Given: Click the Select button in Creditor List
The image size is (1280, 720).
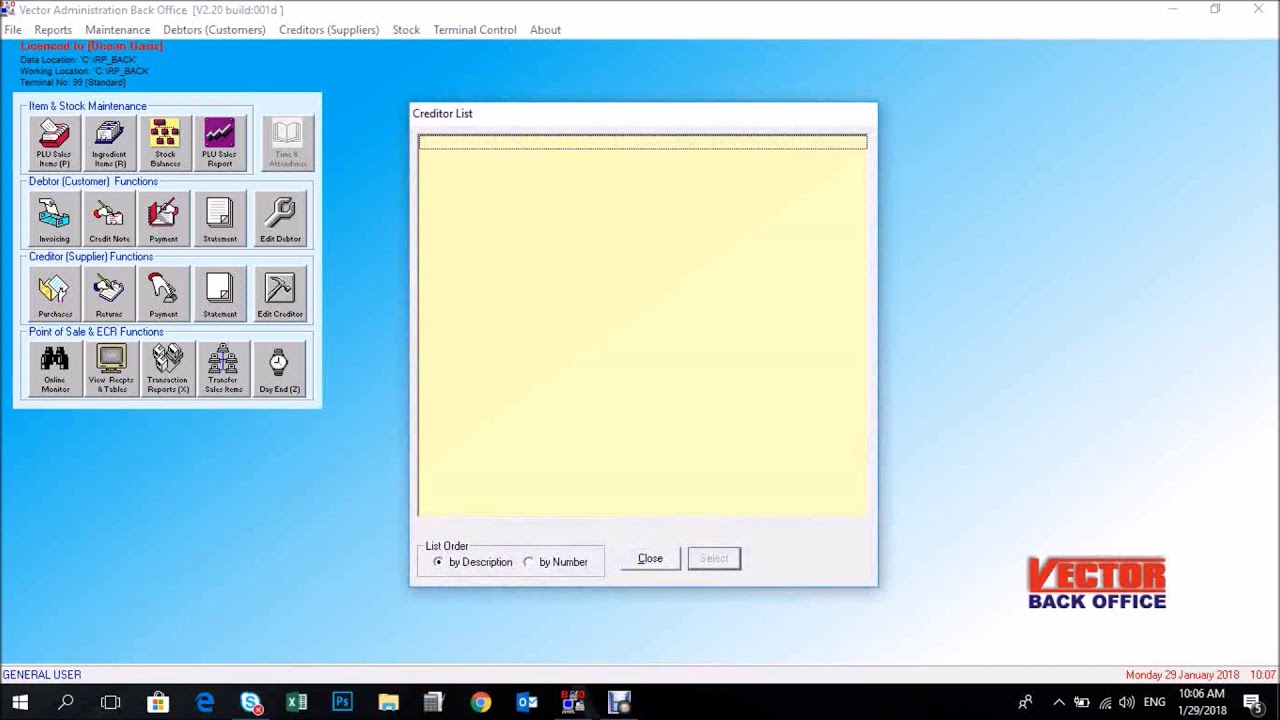Looking at the screenshot, I should (714, 559).
